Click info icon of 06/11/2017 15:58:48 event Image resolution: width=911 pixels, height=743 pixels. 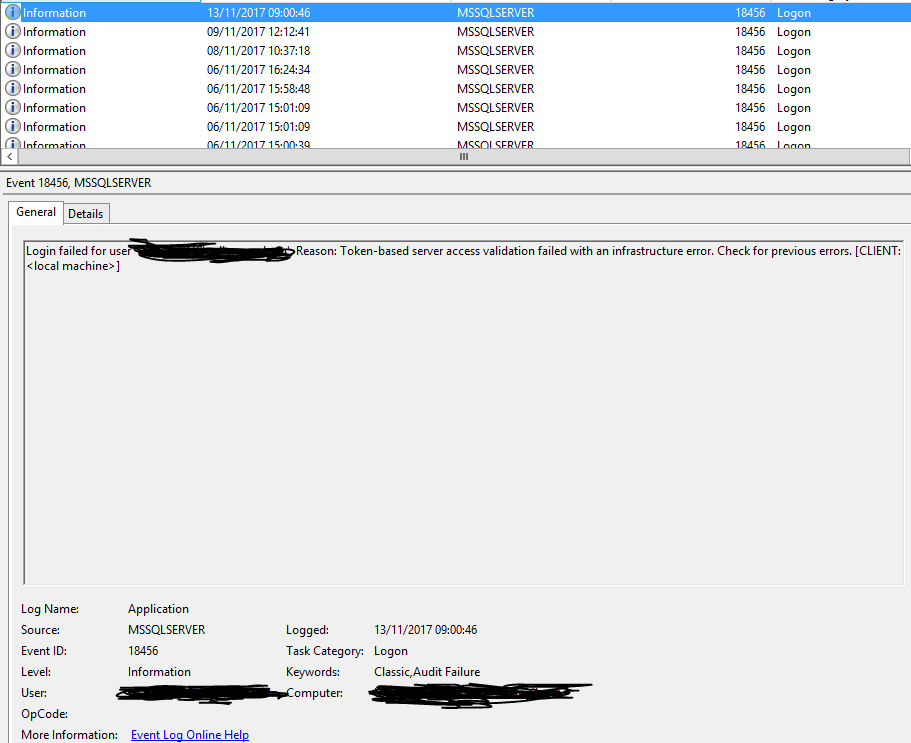click(12, 88)
